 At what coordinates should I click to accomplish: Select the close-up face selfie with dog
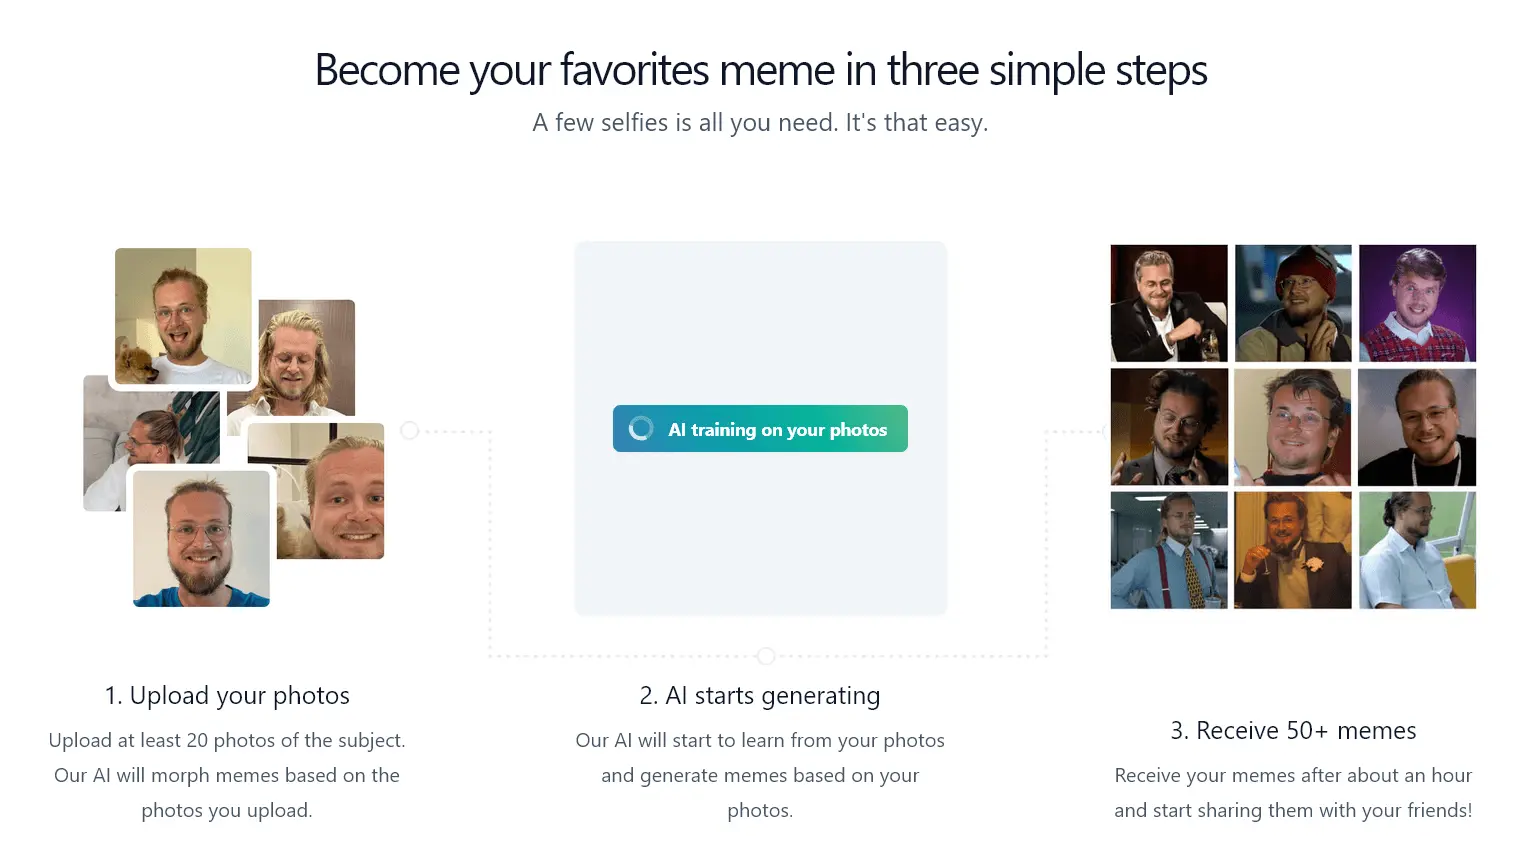[330, 491]
